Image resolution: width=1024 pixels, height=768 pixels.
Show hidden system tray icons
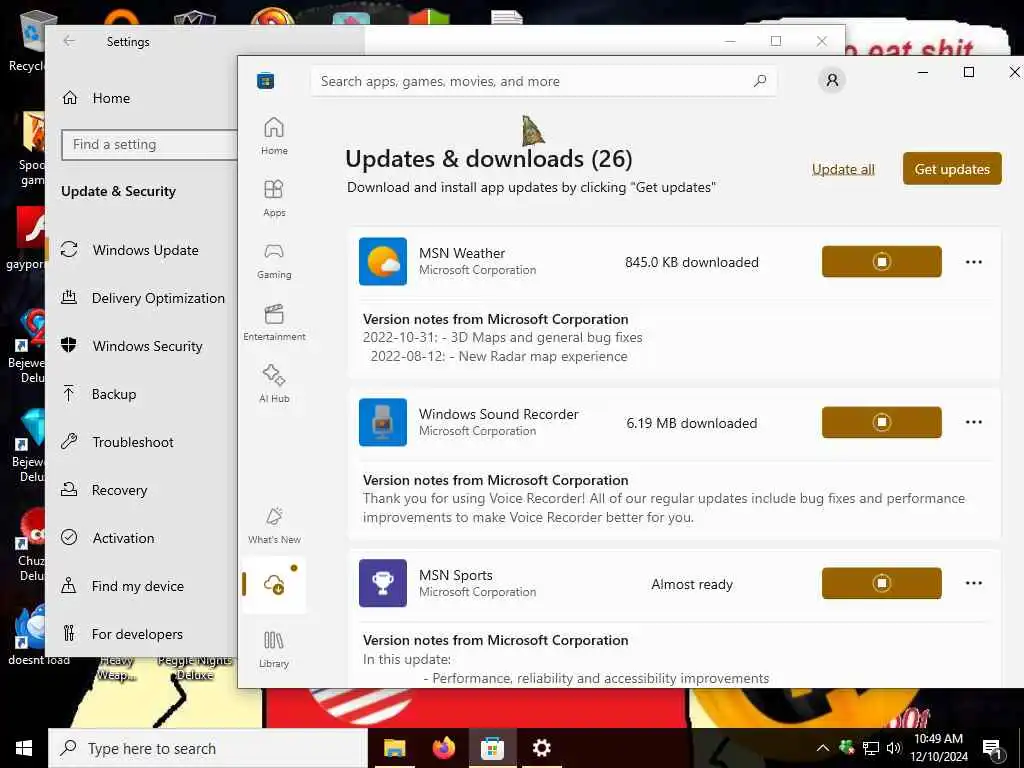click(x=823, y=748)
